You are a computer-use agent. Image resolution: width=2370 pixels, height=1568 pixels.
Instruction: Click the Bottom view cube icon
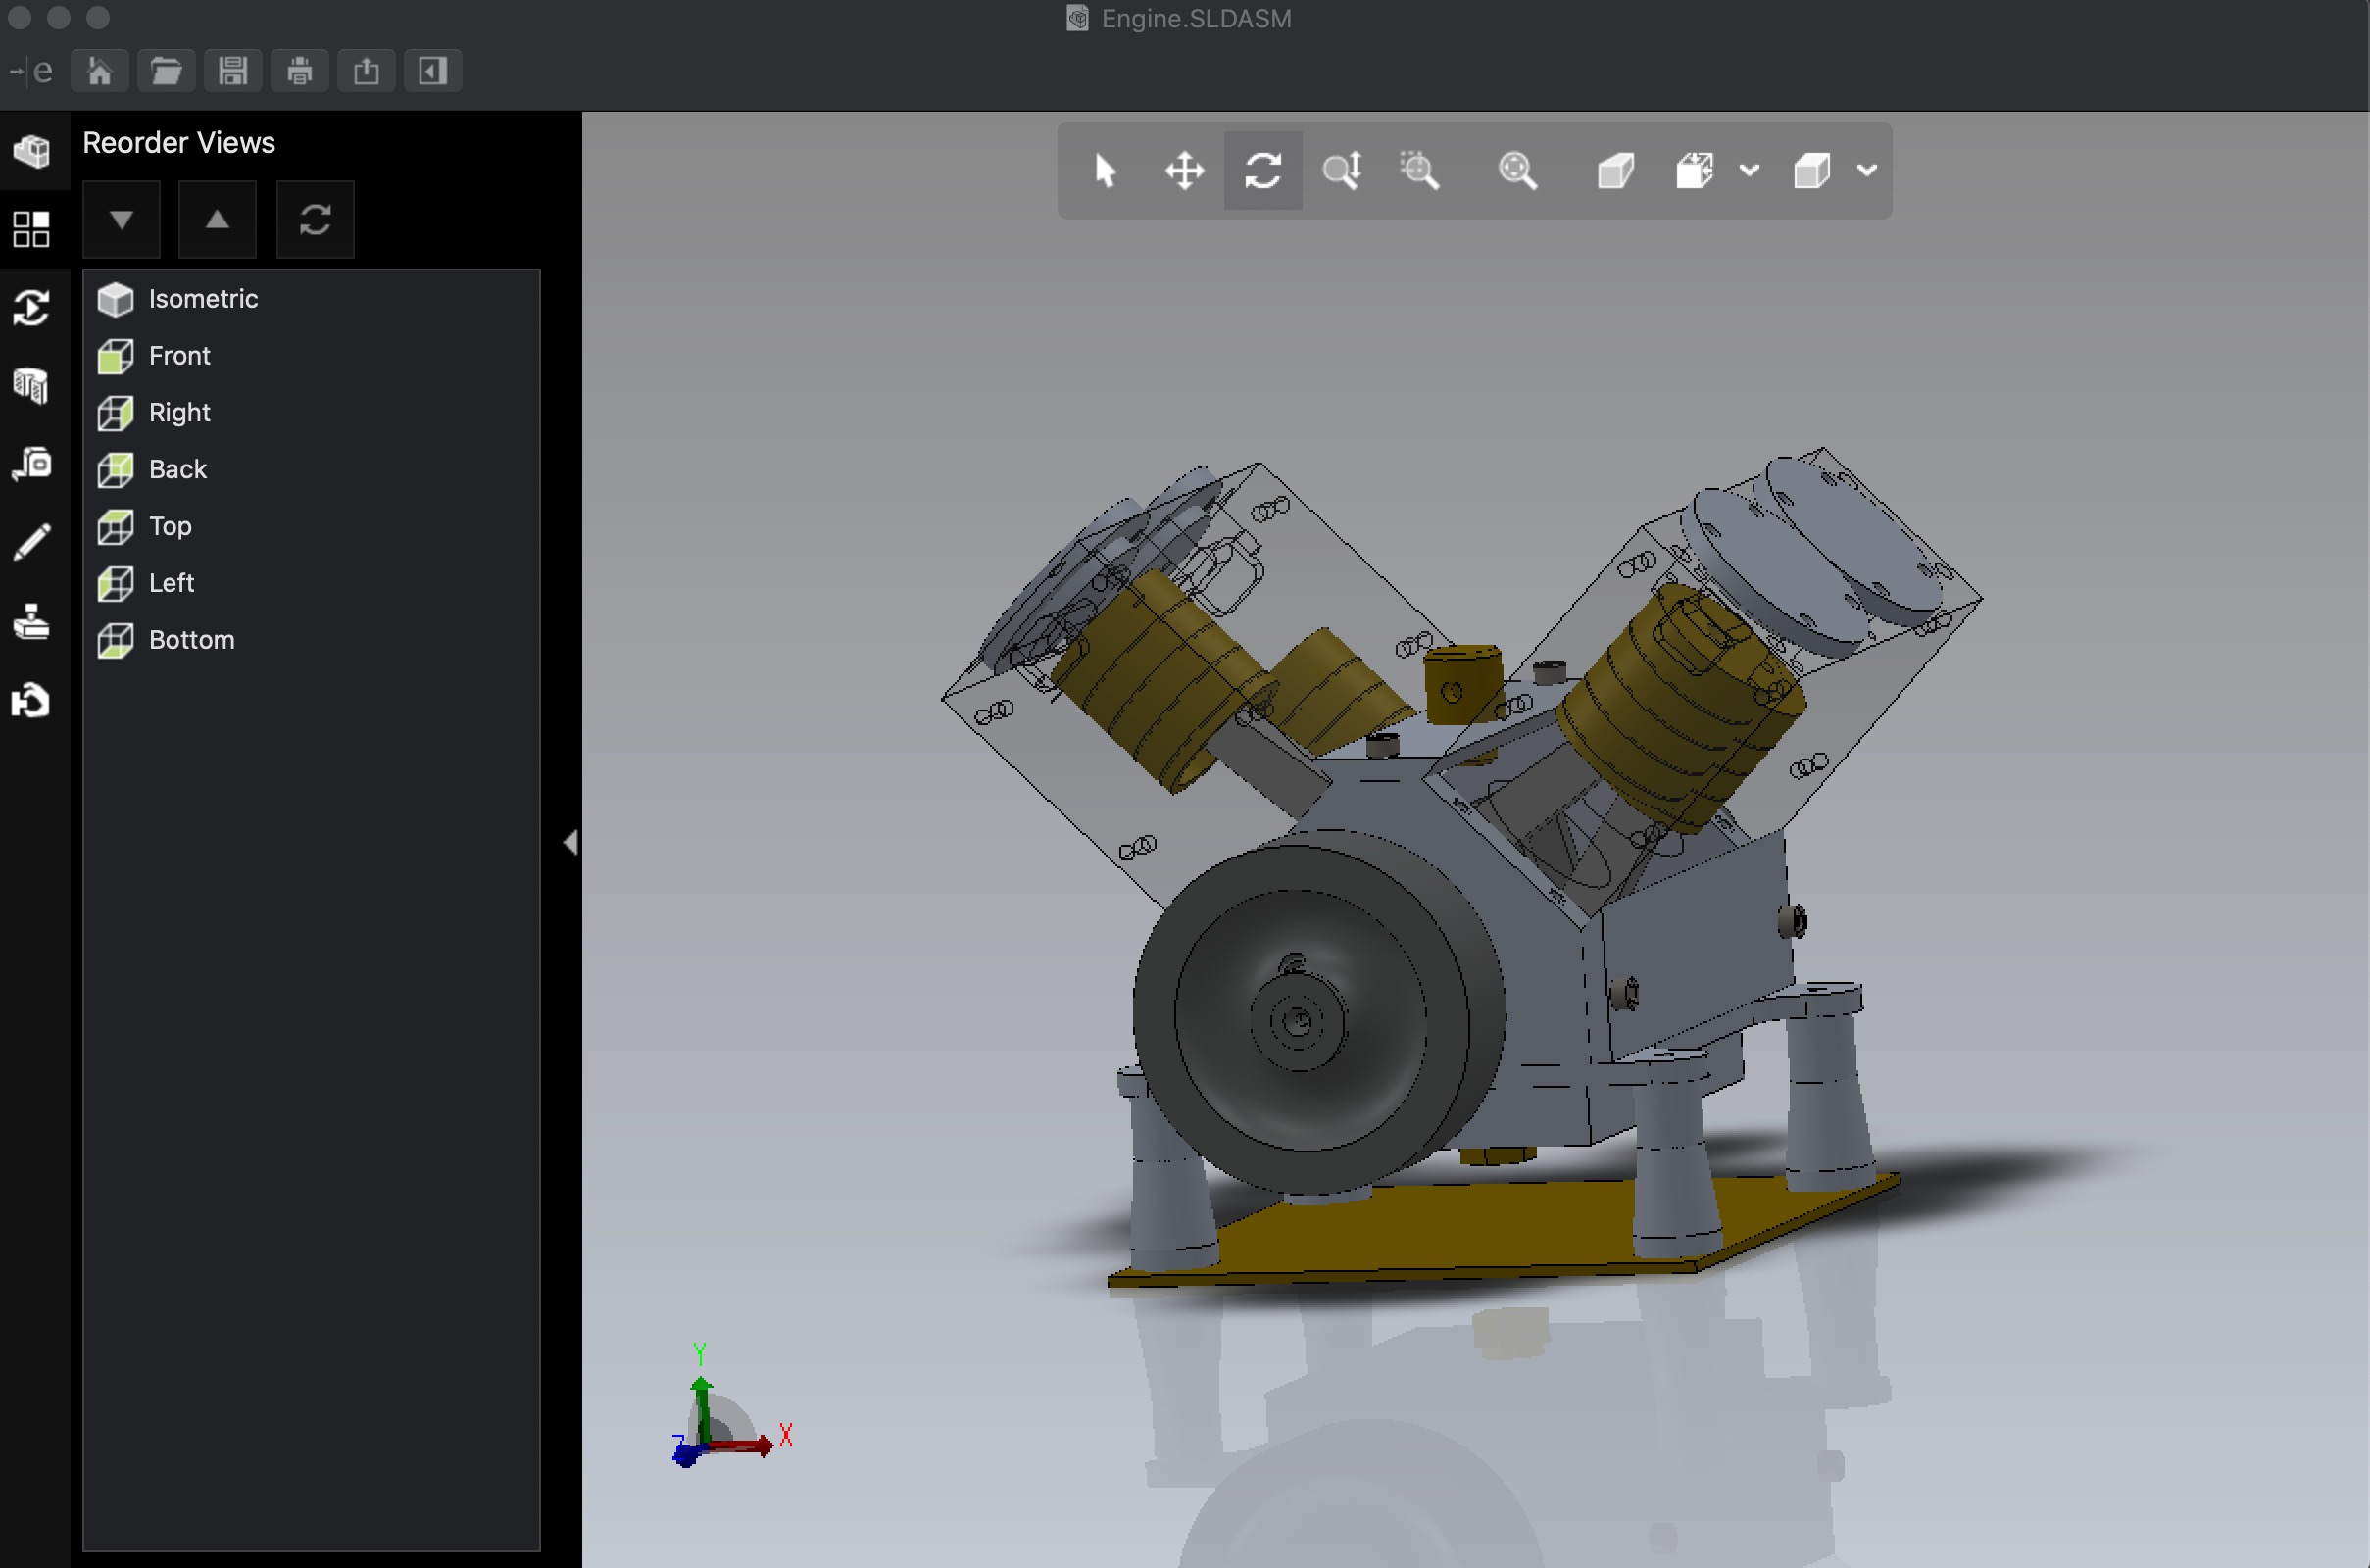(x=116, y=640)
